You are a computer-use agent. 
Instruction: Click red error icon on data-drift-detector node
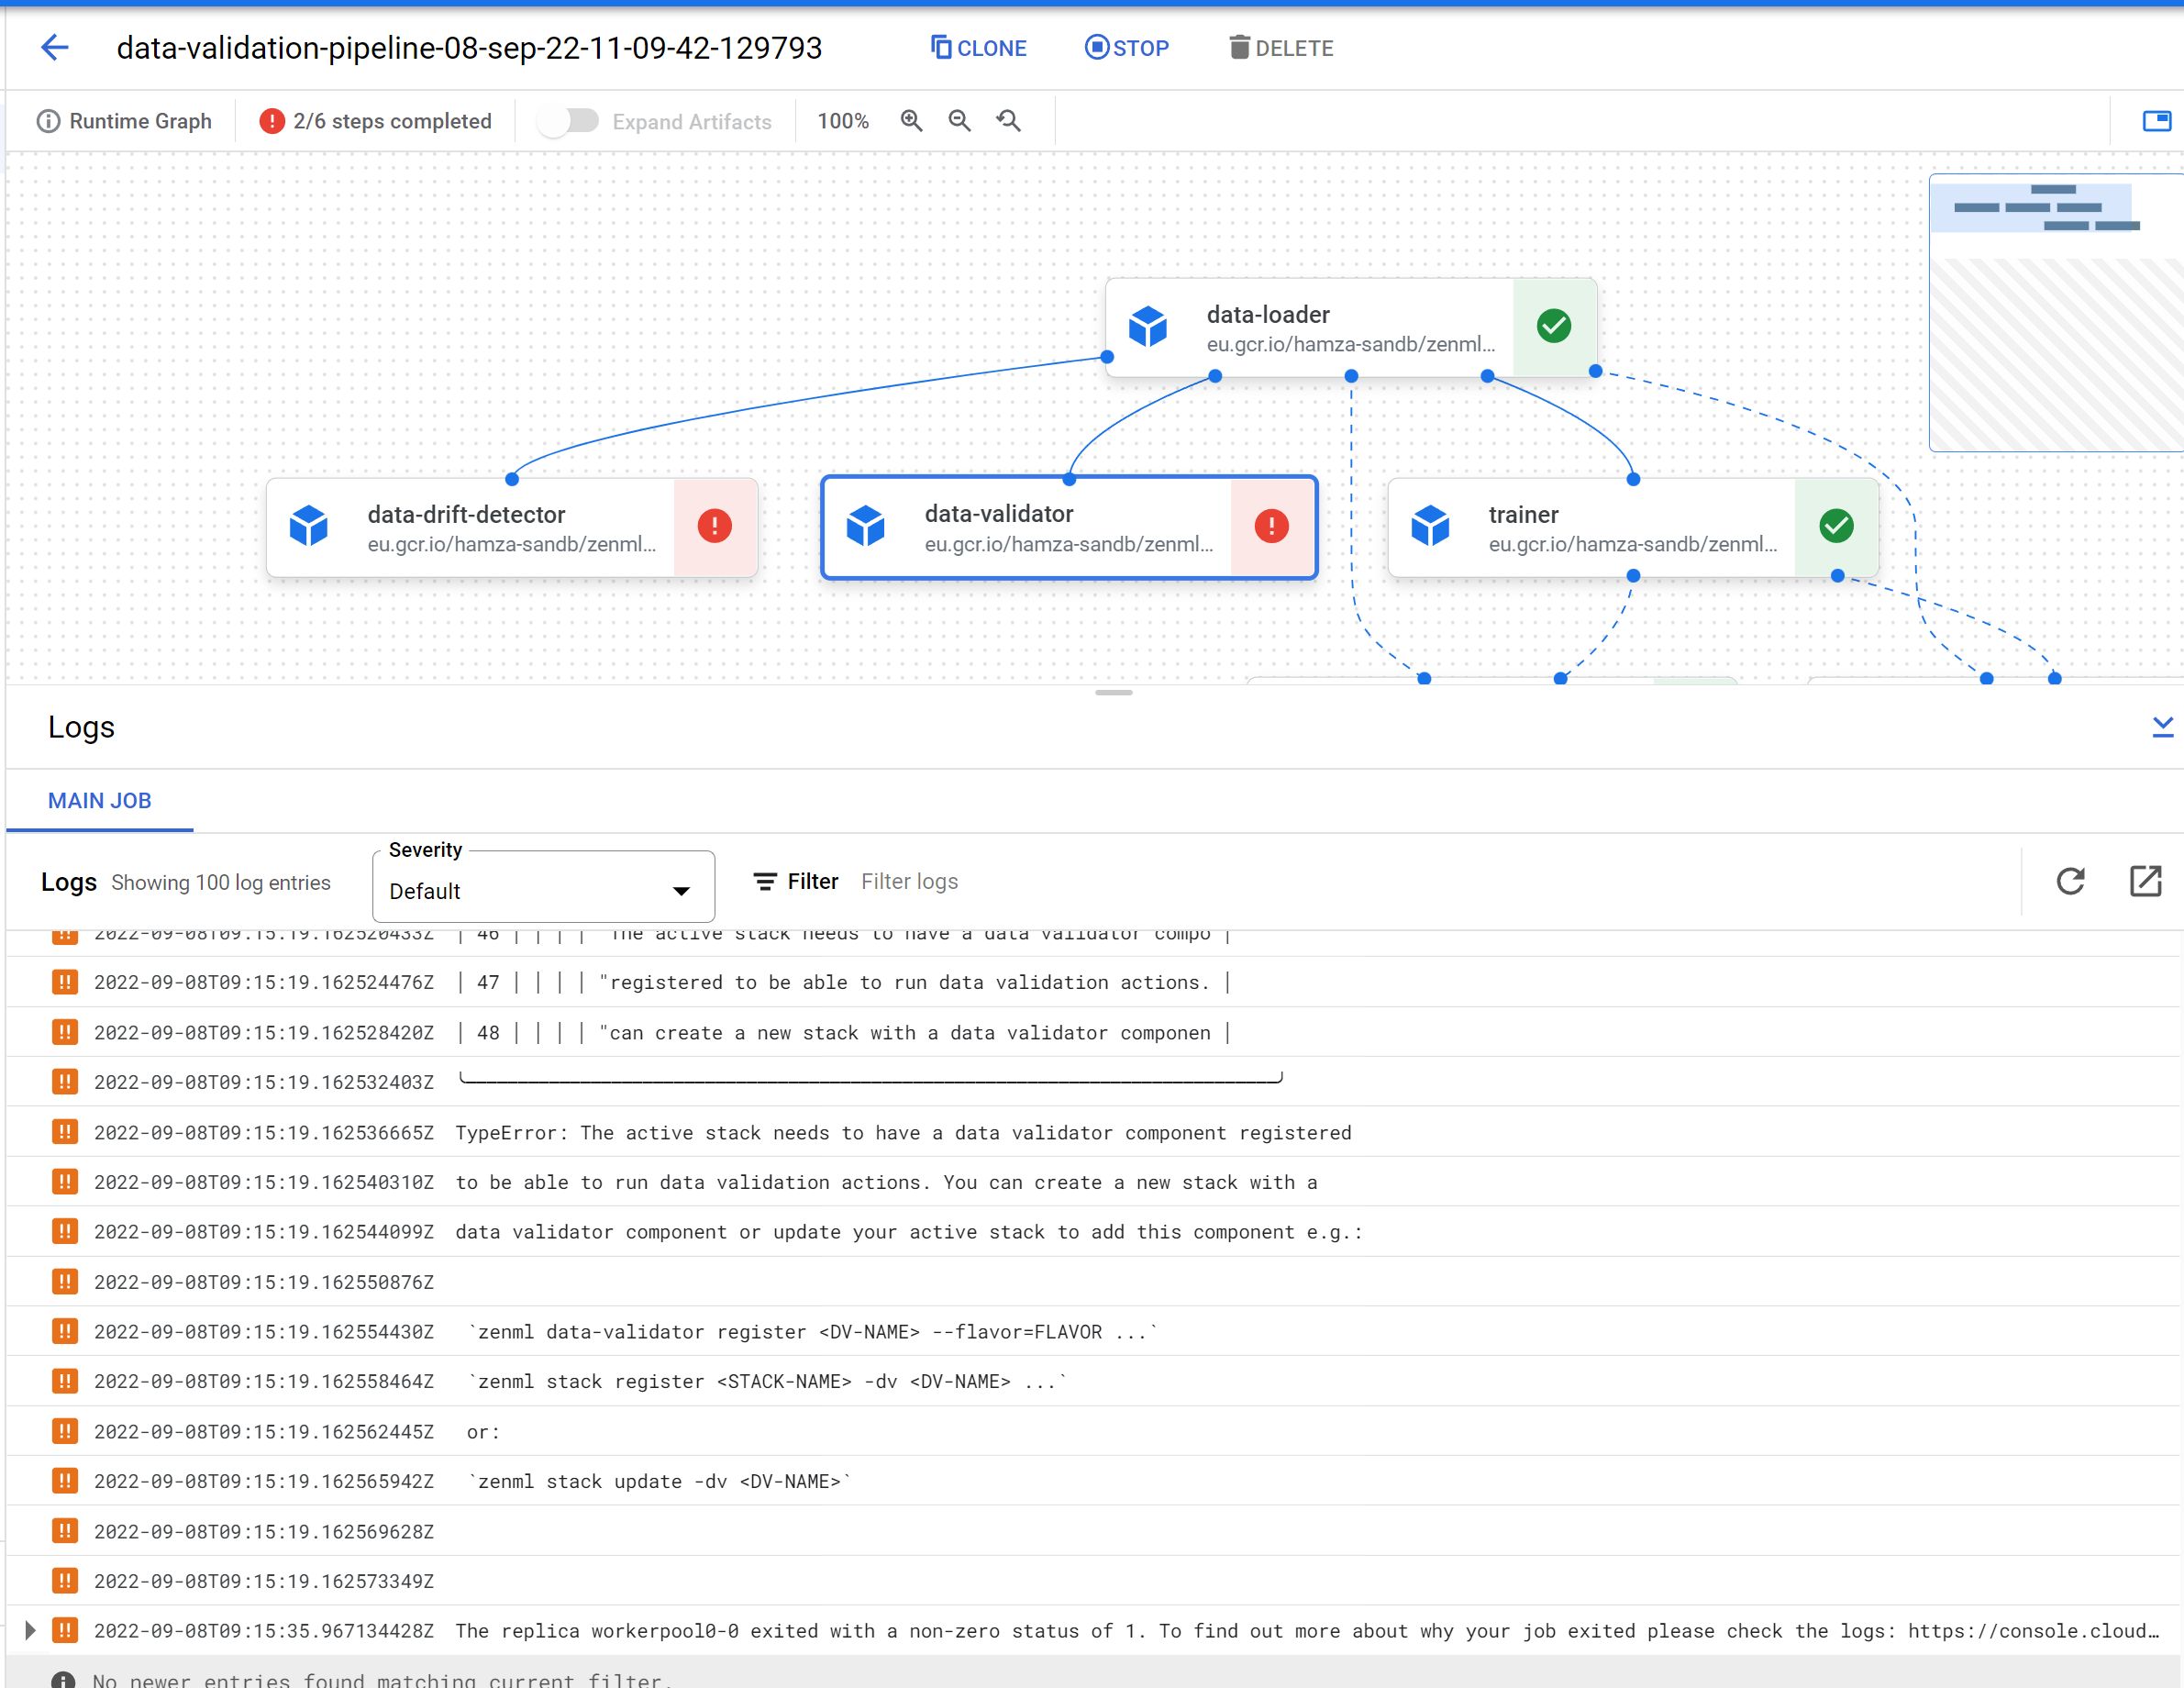coord(714,526)
